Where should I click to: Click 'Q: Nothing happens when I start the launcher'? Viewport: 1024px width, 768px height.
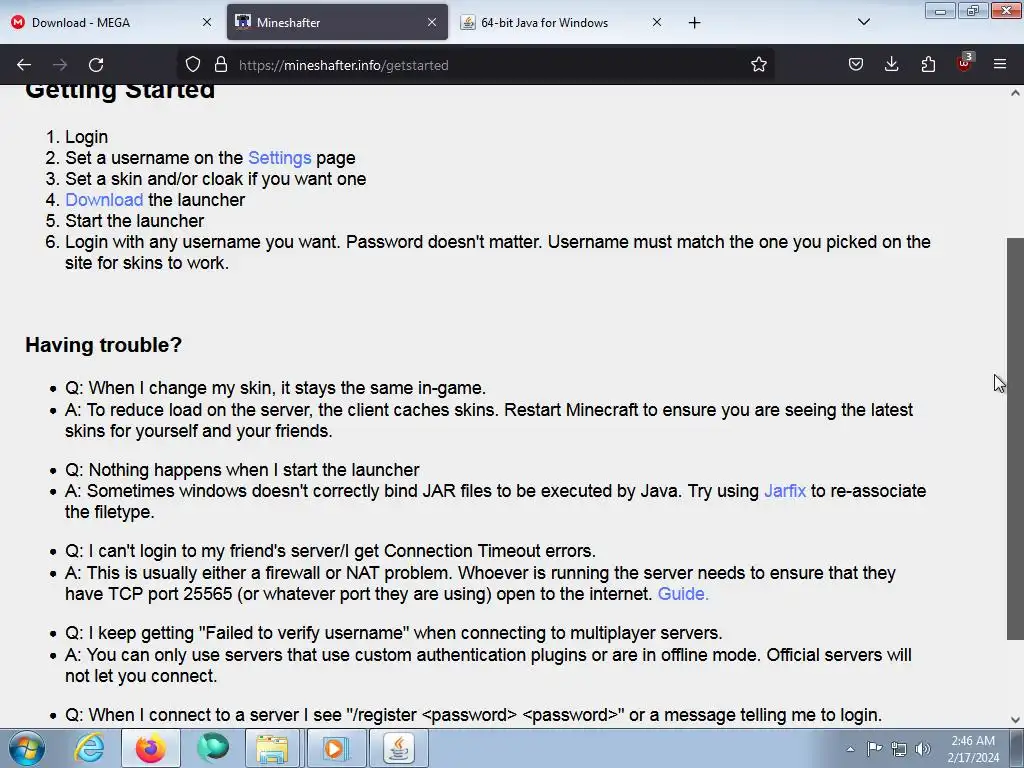tap(242, 470)
